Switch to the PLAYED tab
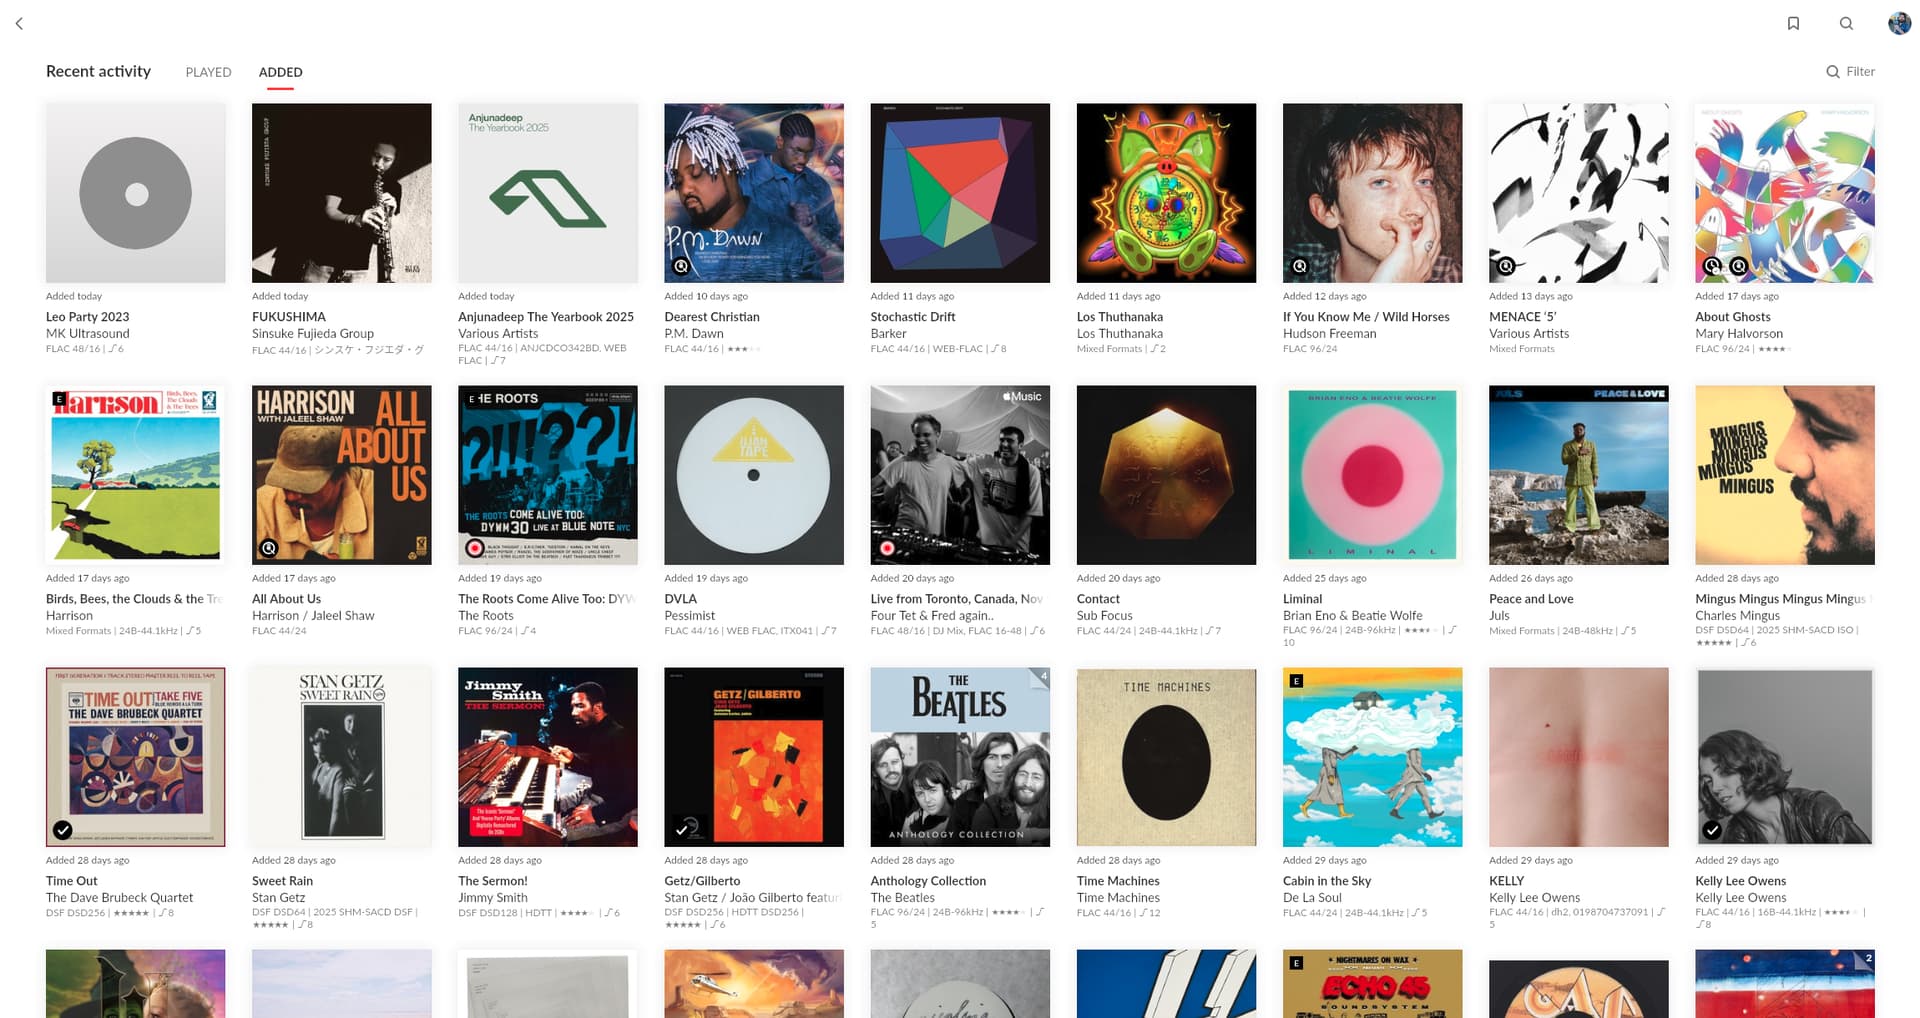Image resolution: width=1920 pixels, height=1018 pixels. coord(208,72)
